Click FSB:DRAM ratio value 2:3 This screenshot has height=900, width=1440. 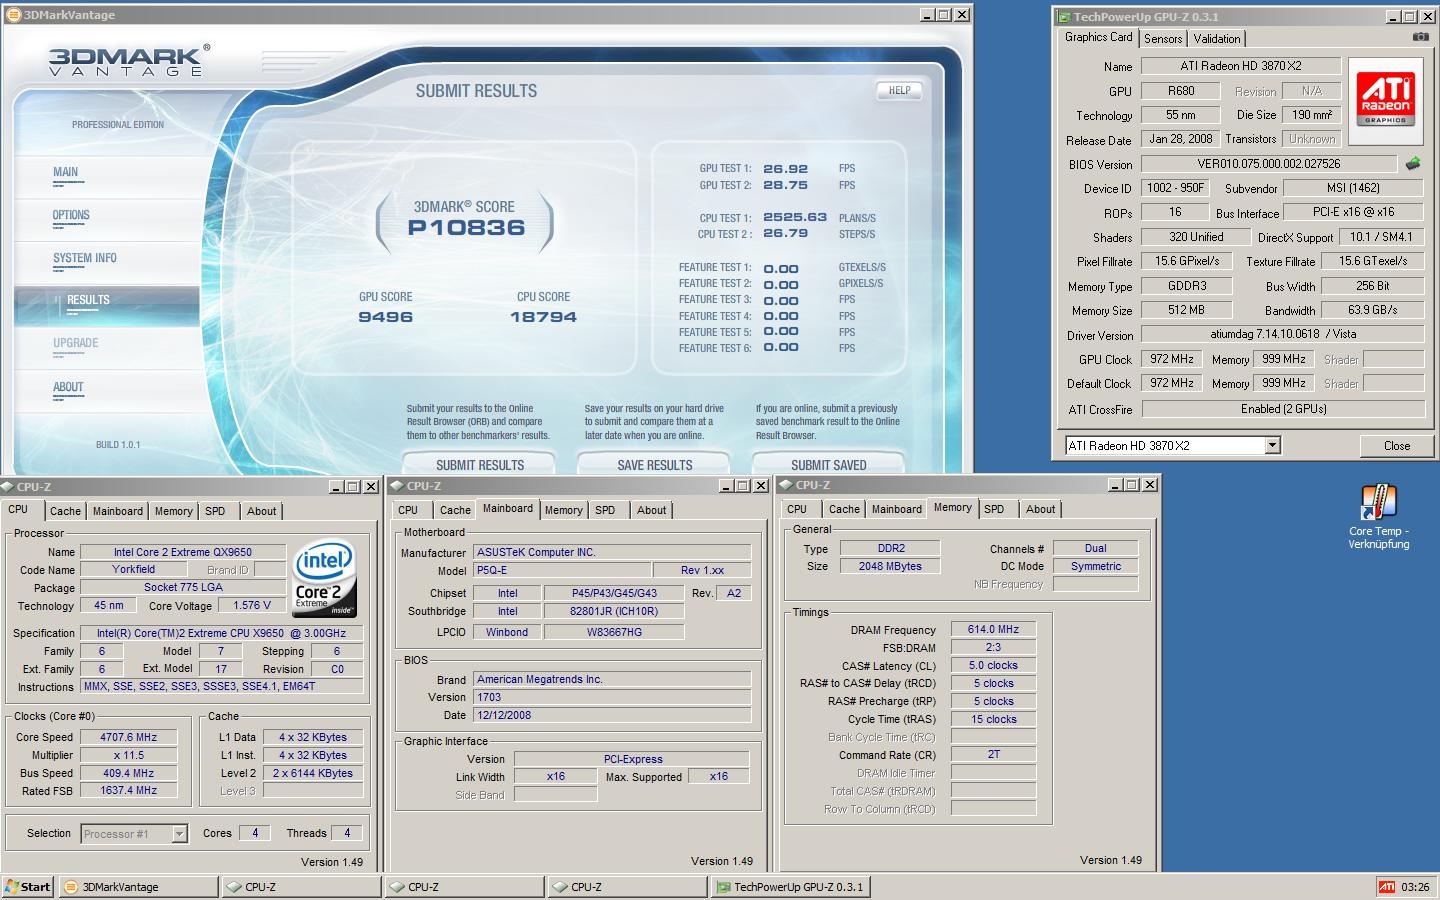coord(993,647)
